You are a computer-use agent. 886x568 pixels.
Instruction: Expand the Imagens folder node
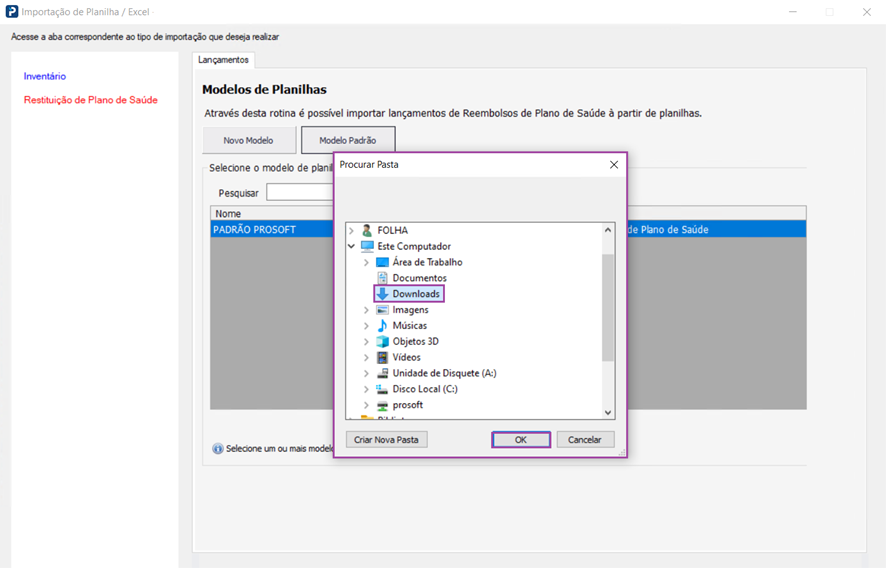(366, 310)
